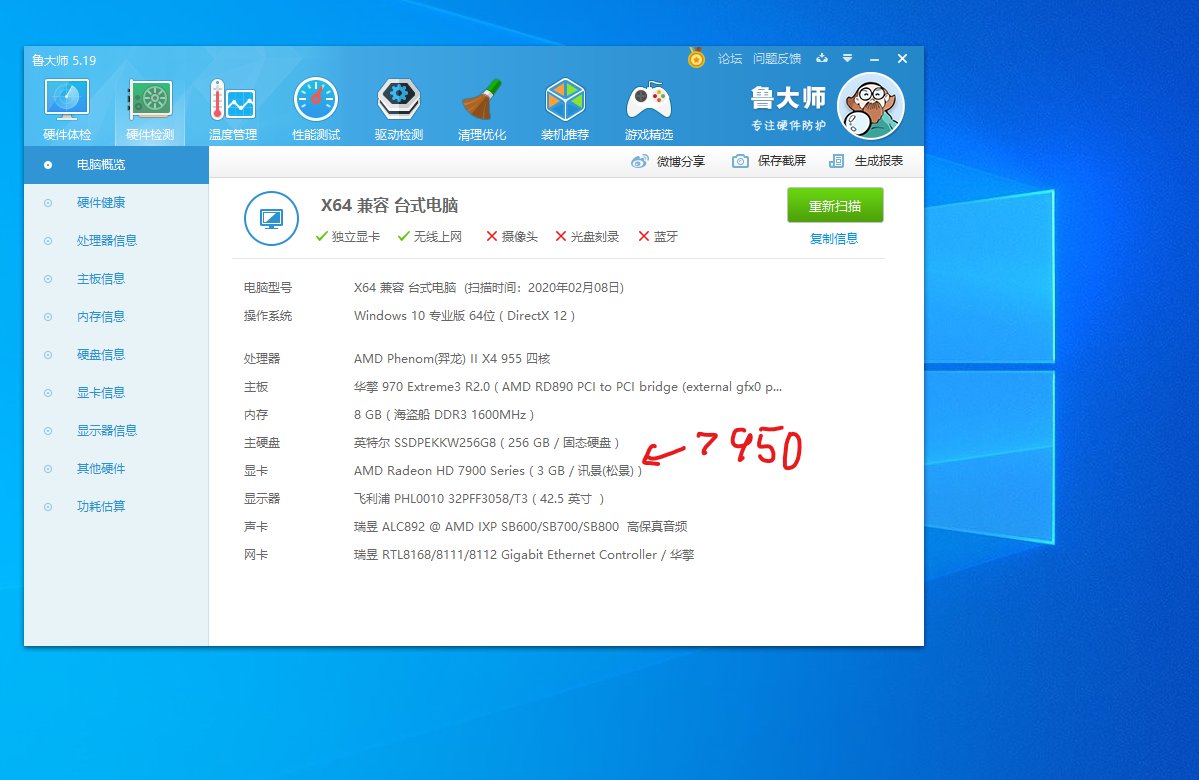
Task: Click the report document icon
Action: (x=837, y=161)
